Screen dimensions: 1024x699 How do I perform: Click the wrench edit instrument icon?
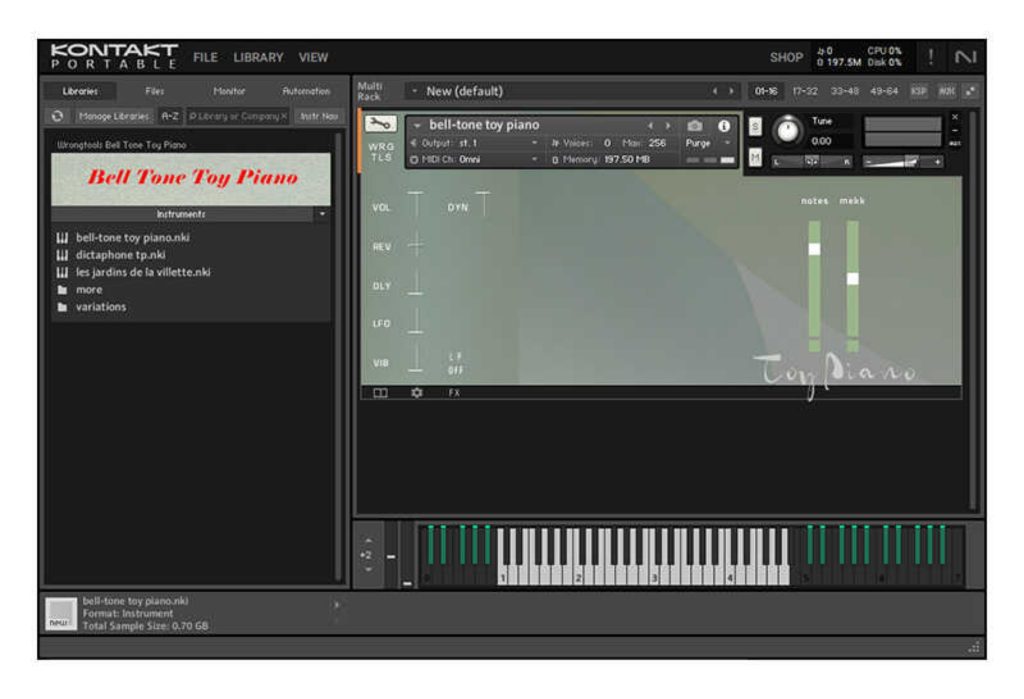pyautogui.click(x=380, y=124)
